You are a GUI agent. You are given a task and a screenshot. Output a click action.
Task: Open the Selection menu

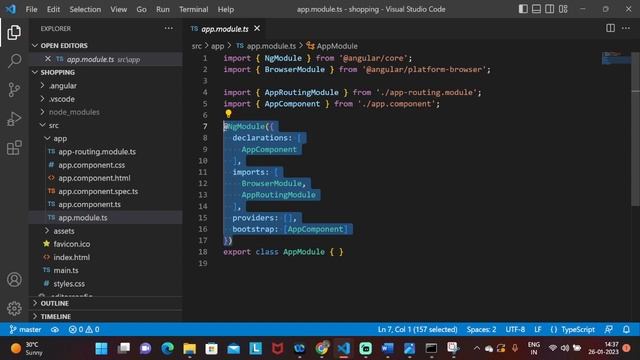coord(85,9)
